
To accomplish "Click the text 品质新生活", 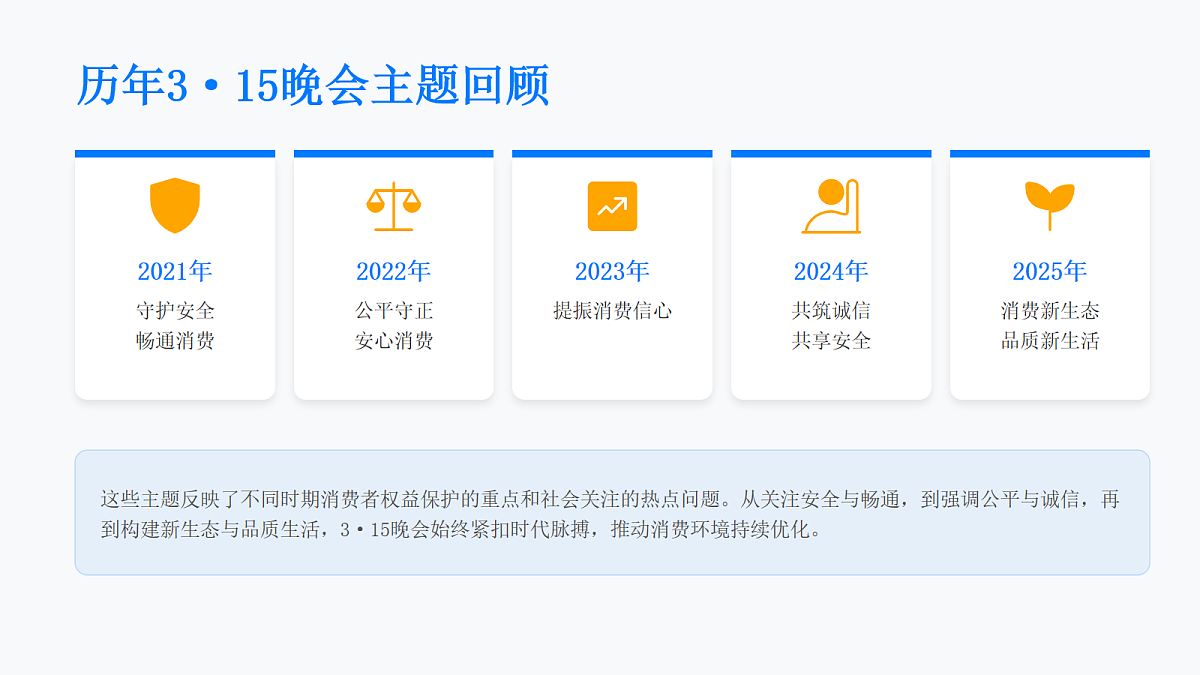I will click(1049, 341).
